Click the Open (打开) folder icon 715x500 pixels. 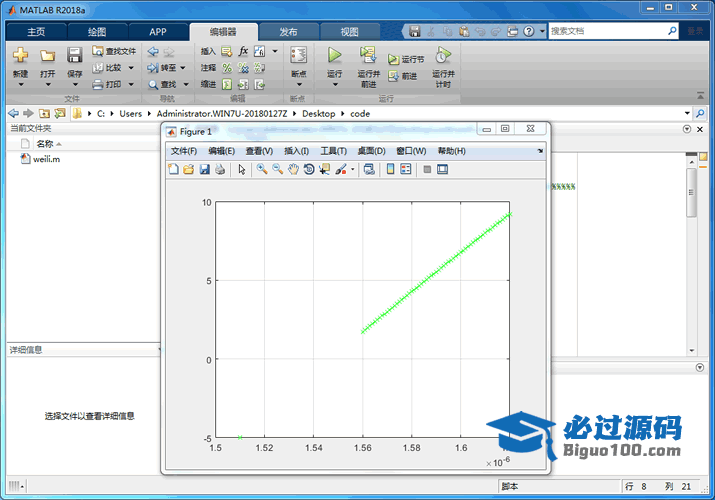click(47, 55)
